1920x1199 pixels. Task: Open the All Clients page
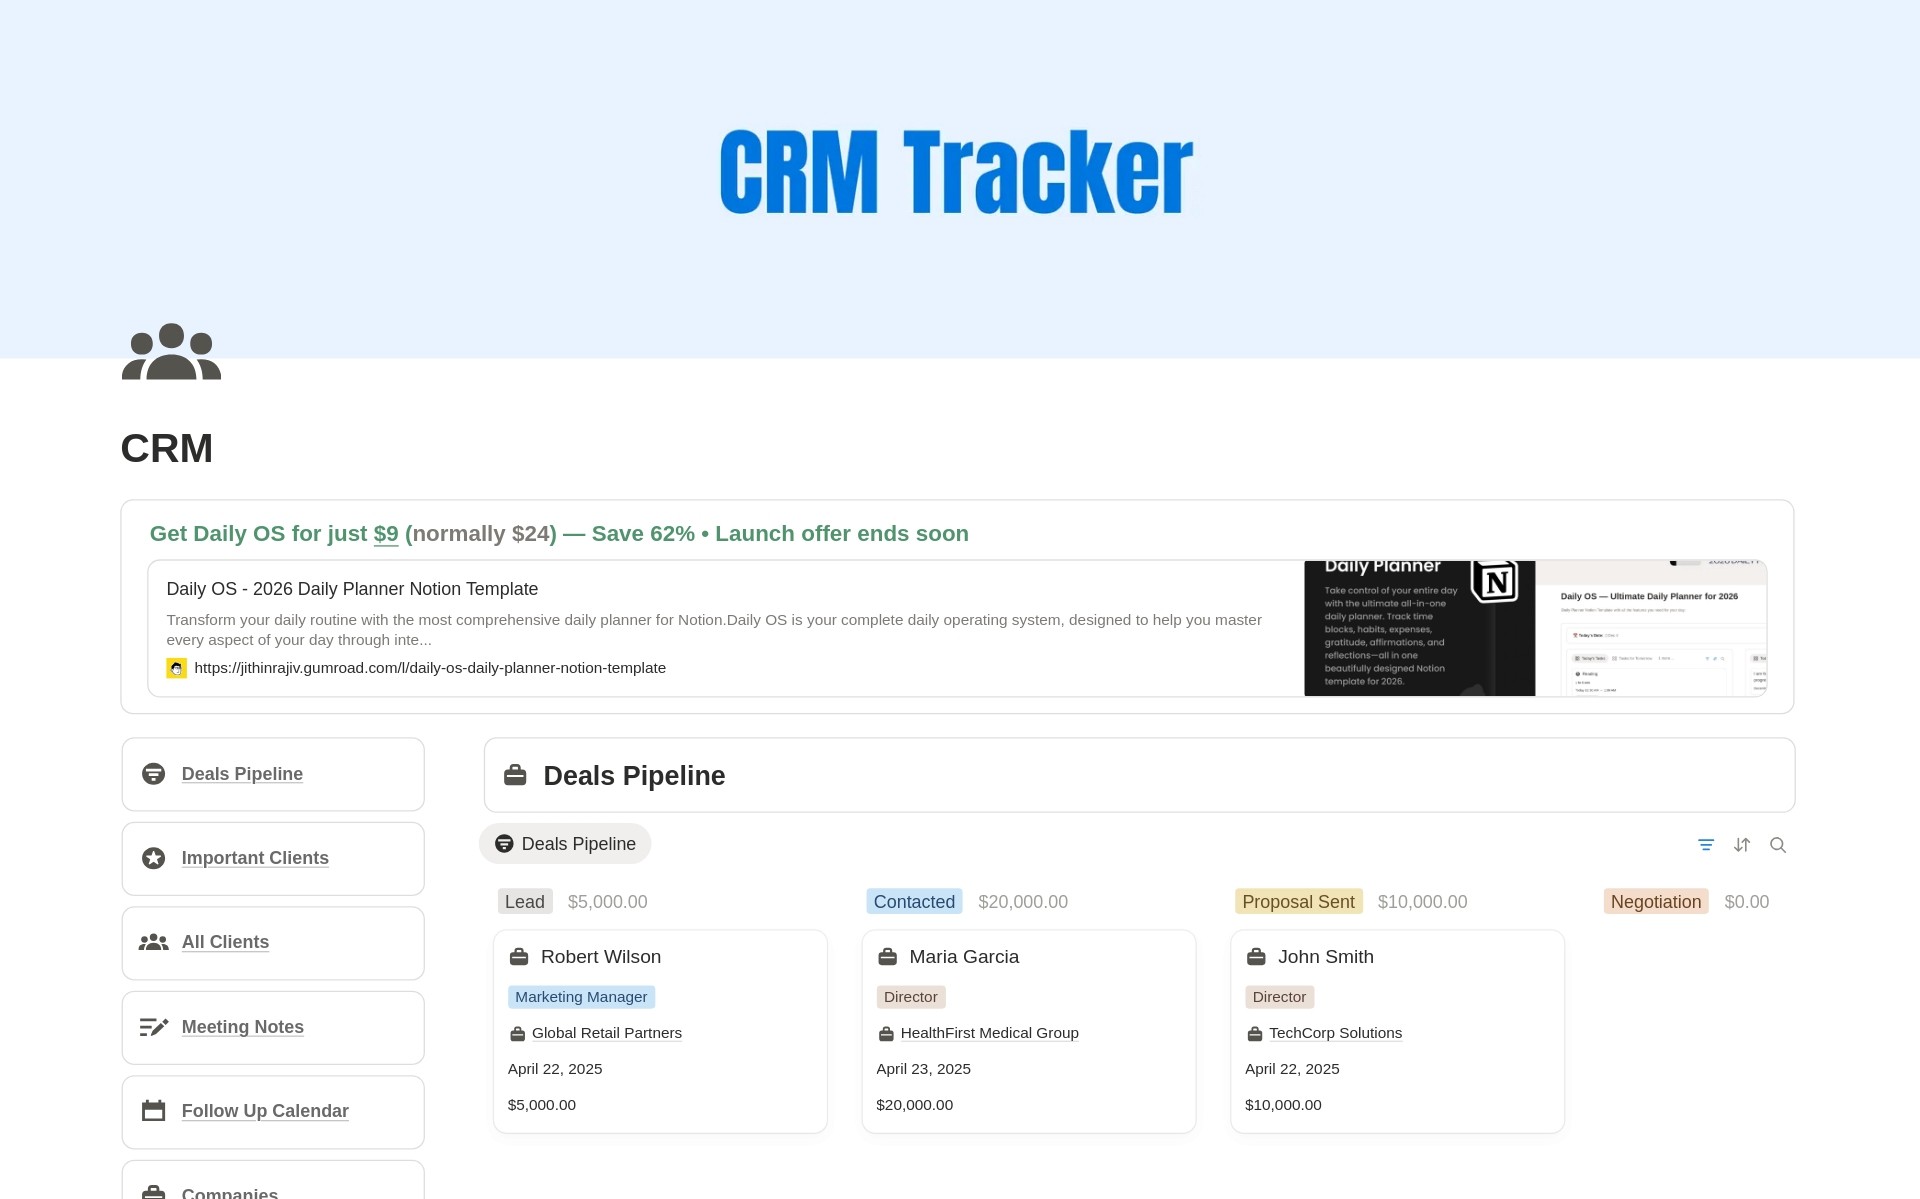click(225, 942)
